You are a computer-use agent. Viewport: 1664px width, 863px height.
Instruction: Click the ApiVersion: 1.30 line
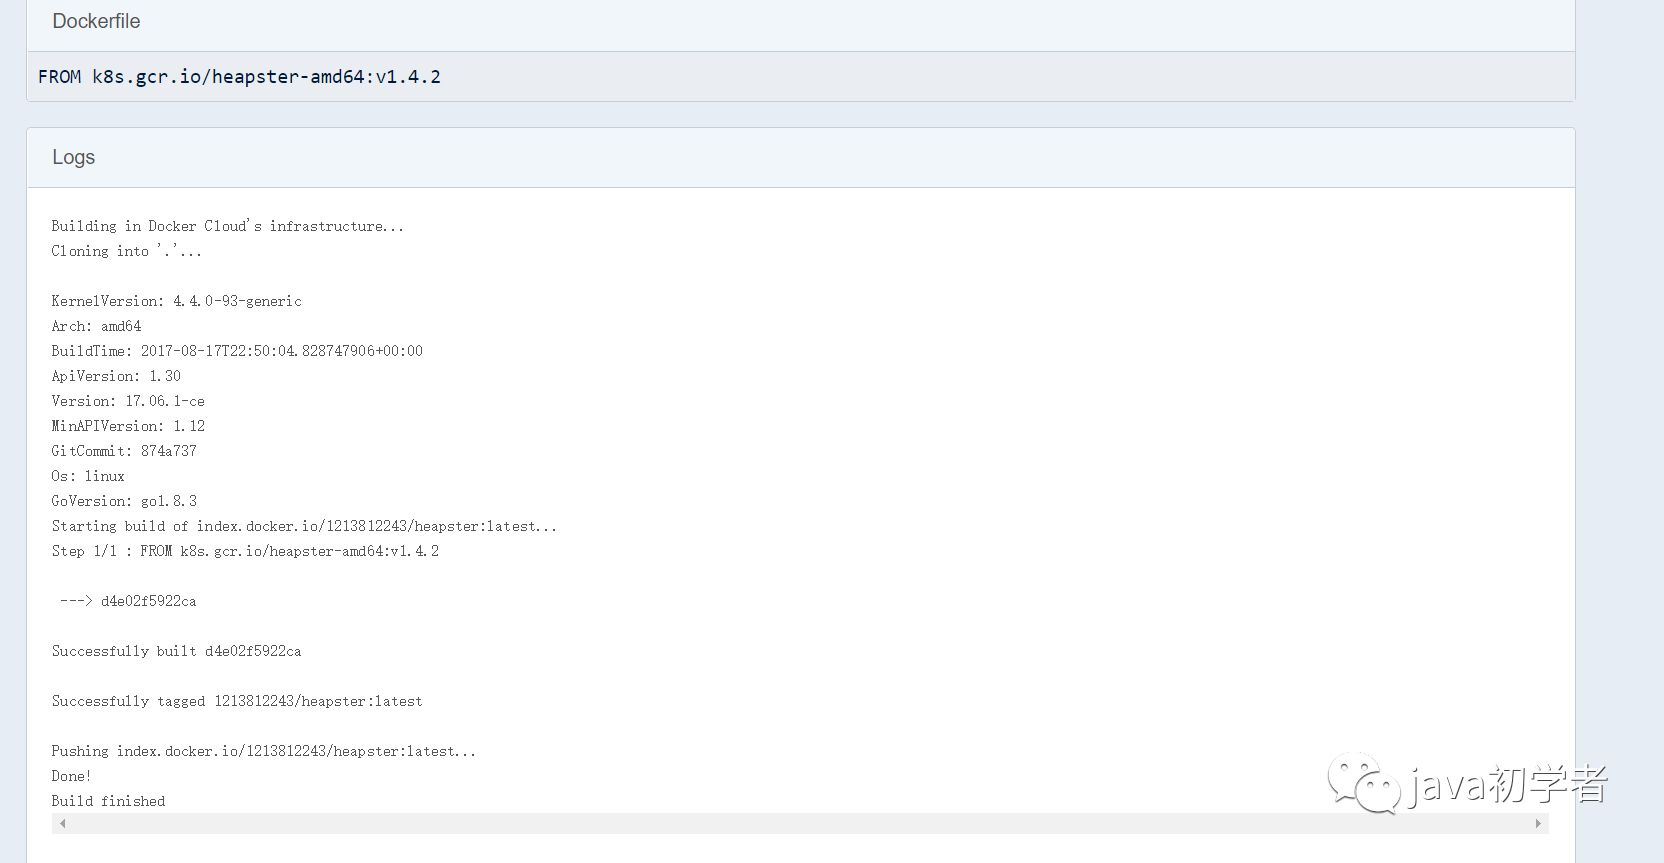coord(116,376)
